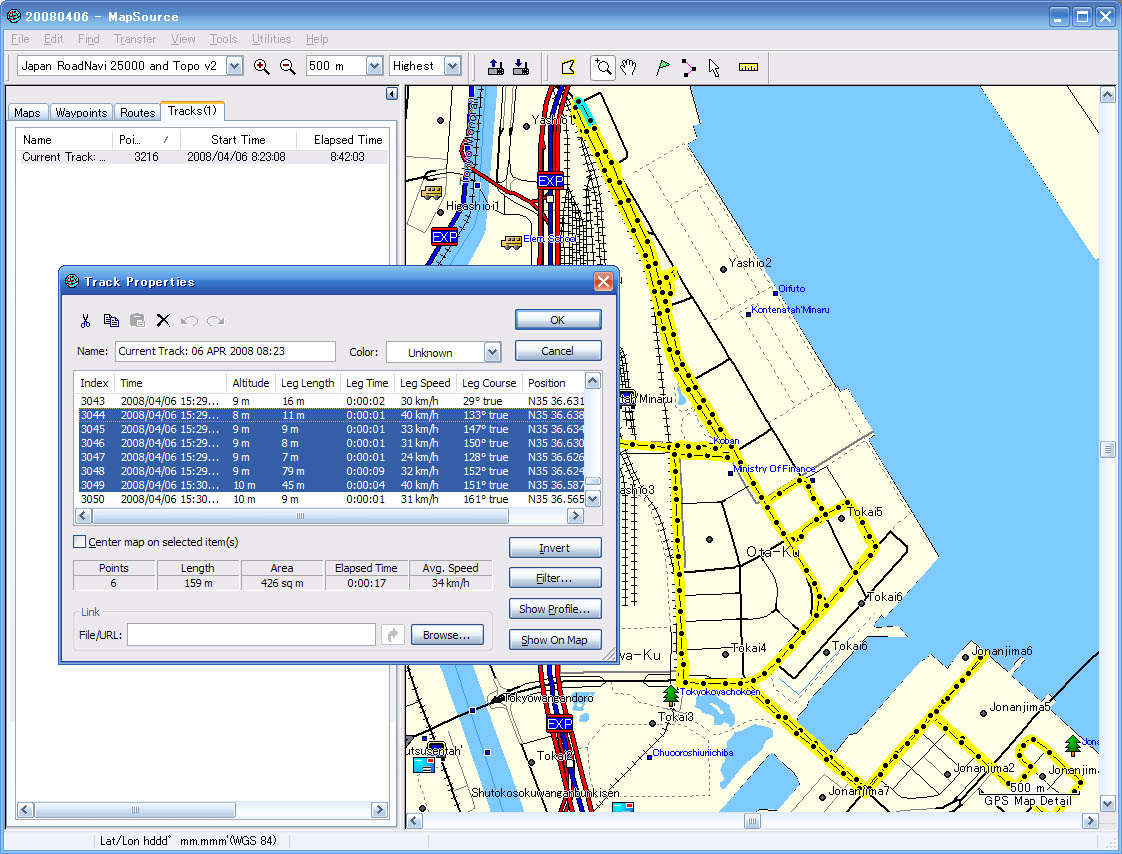Click the Undo icon in Track Properties
The image size is (1122, 854).
click(x=190, y=321)
